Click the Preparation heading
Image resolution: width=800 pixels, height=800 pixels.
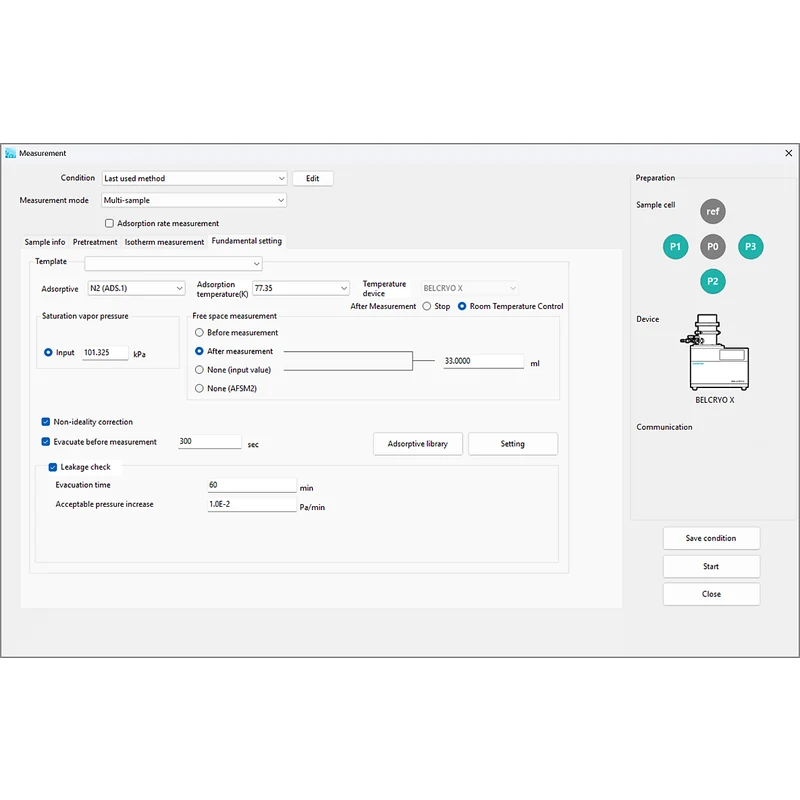pos(655,178)
